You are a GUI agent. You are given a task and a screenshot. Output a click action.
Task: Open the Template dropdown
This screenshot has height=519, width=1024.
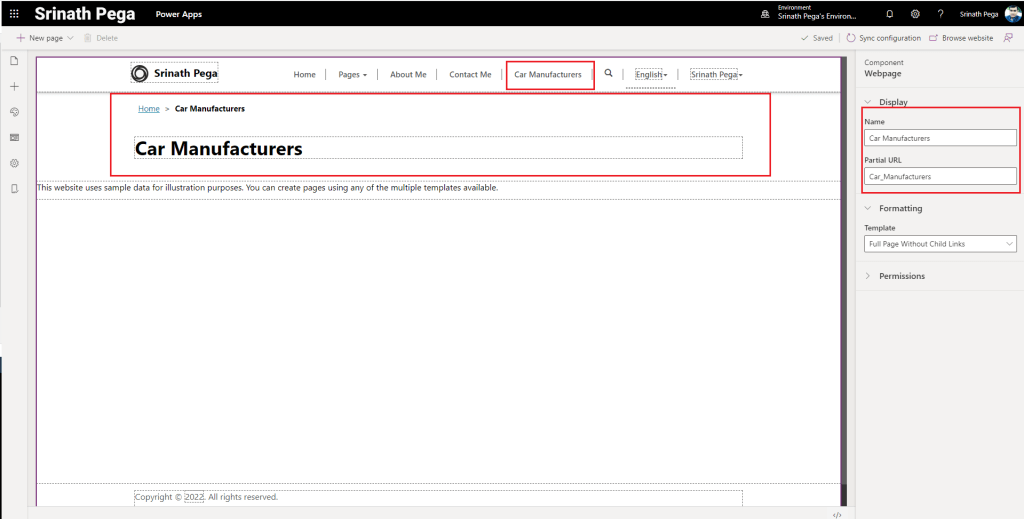coord(940,244)
